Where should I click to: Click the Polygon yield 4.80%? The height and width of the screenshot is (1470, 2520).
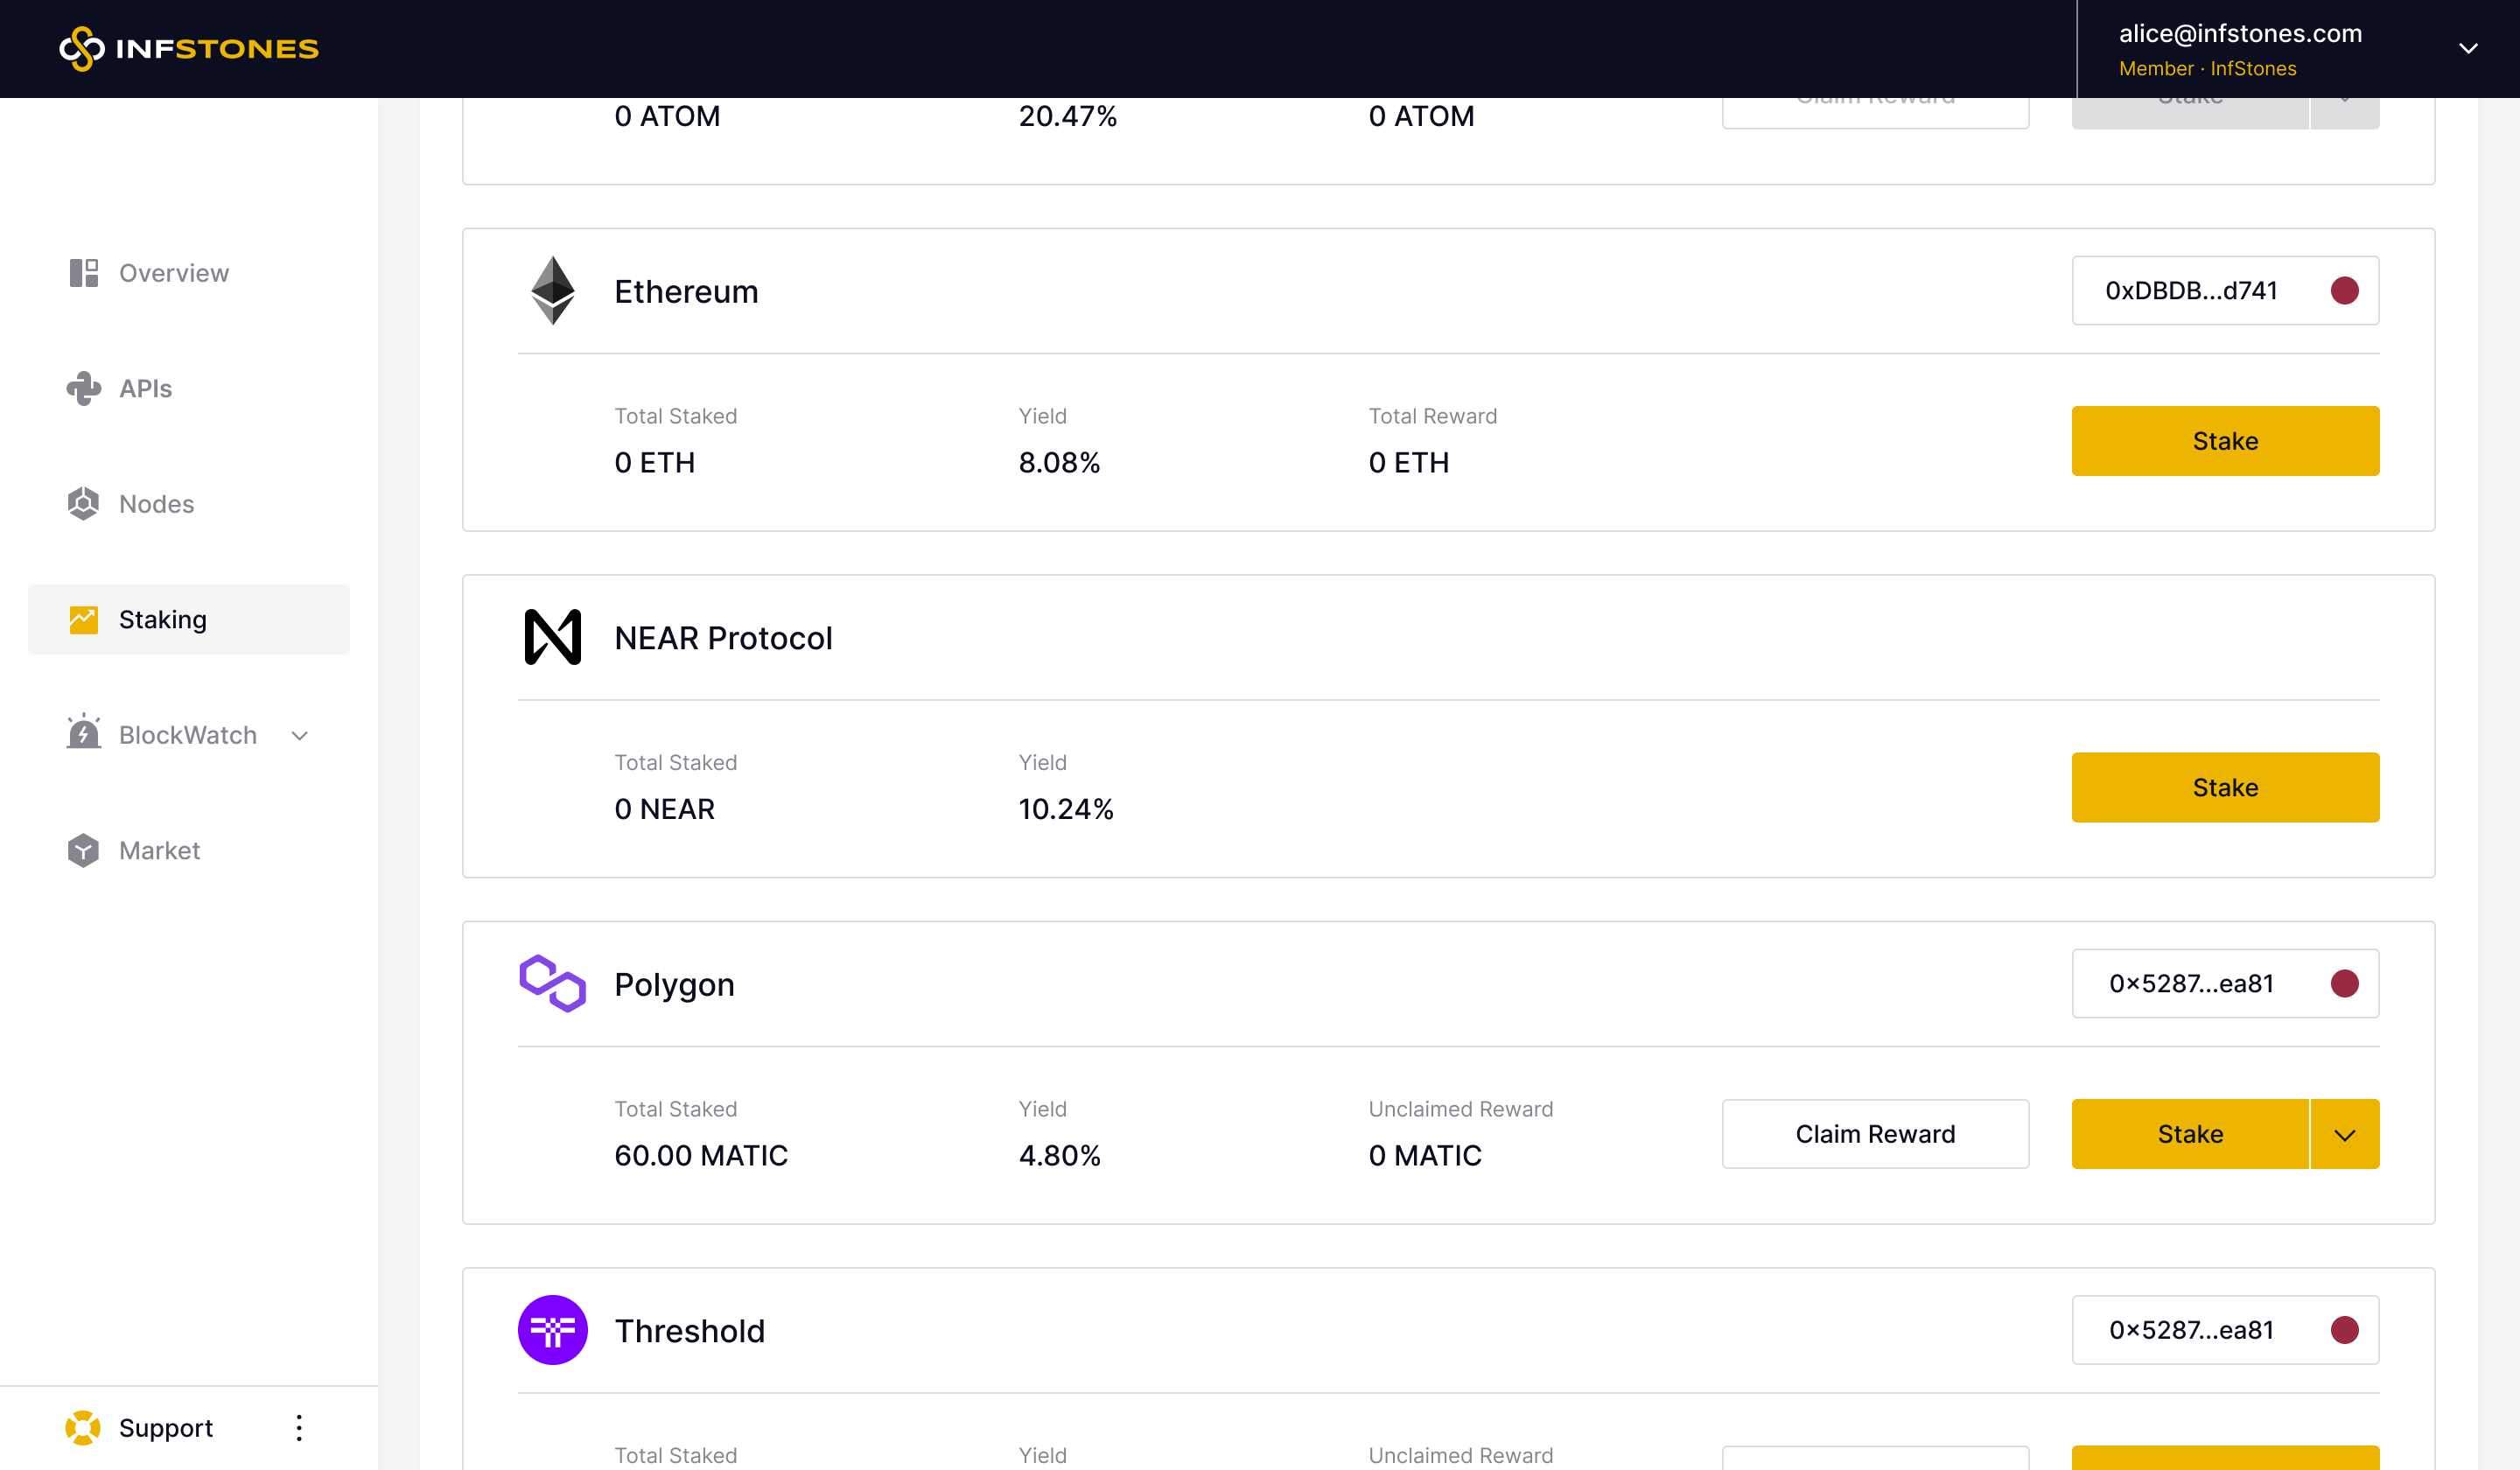(1059, 1155)
